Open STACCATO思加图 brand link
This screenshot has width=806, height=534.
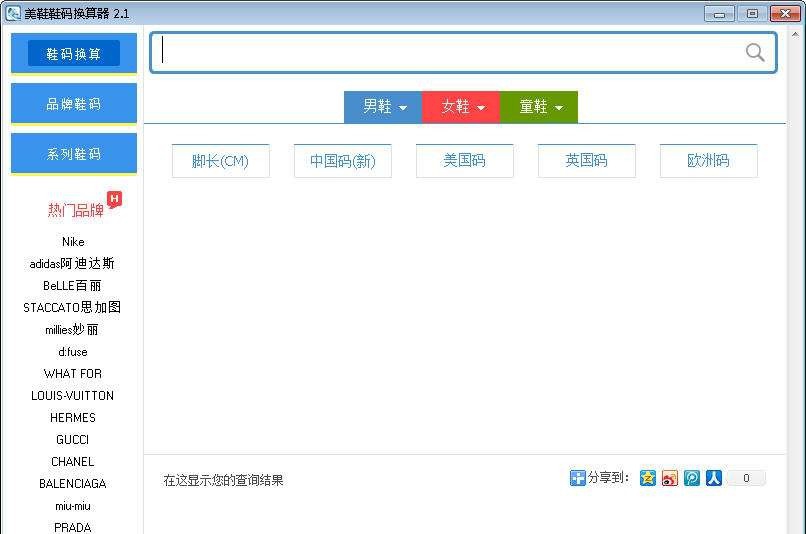[x=72, y=307]
